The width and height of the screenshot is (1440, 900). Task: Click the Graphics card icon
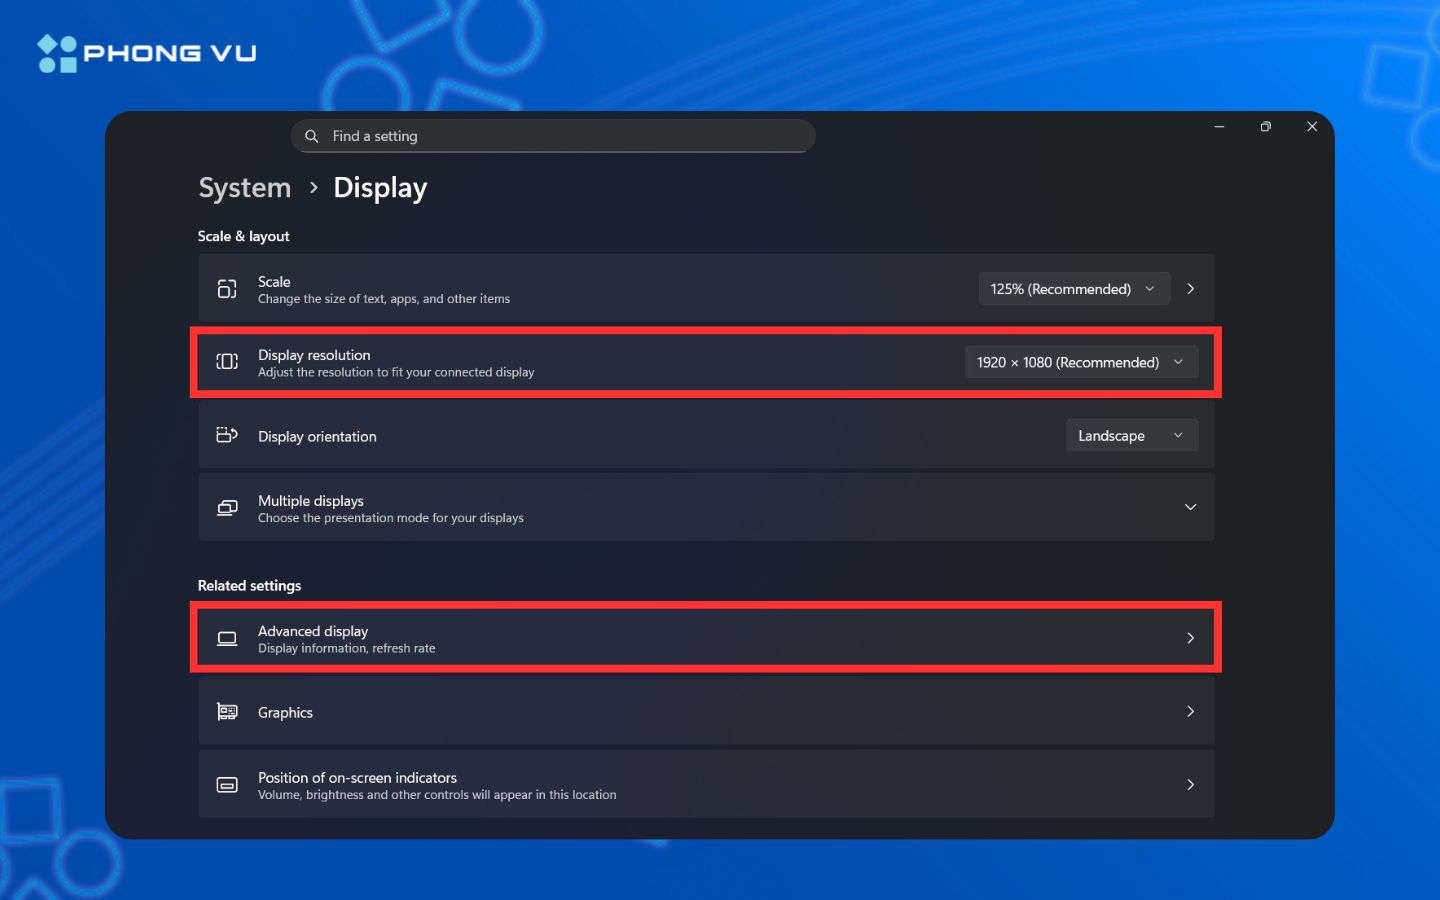click(226, 711)
